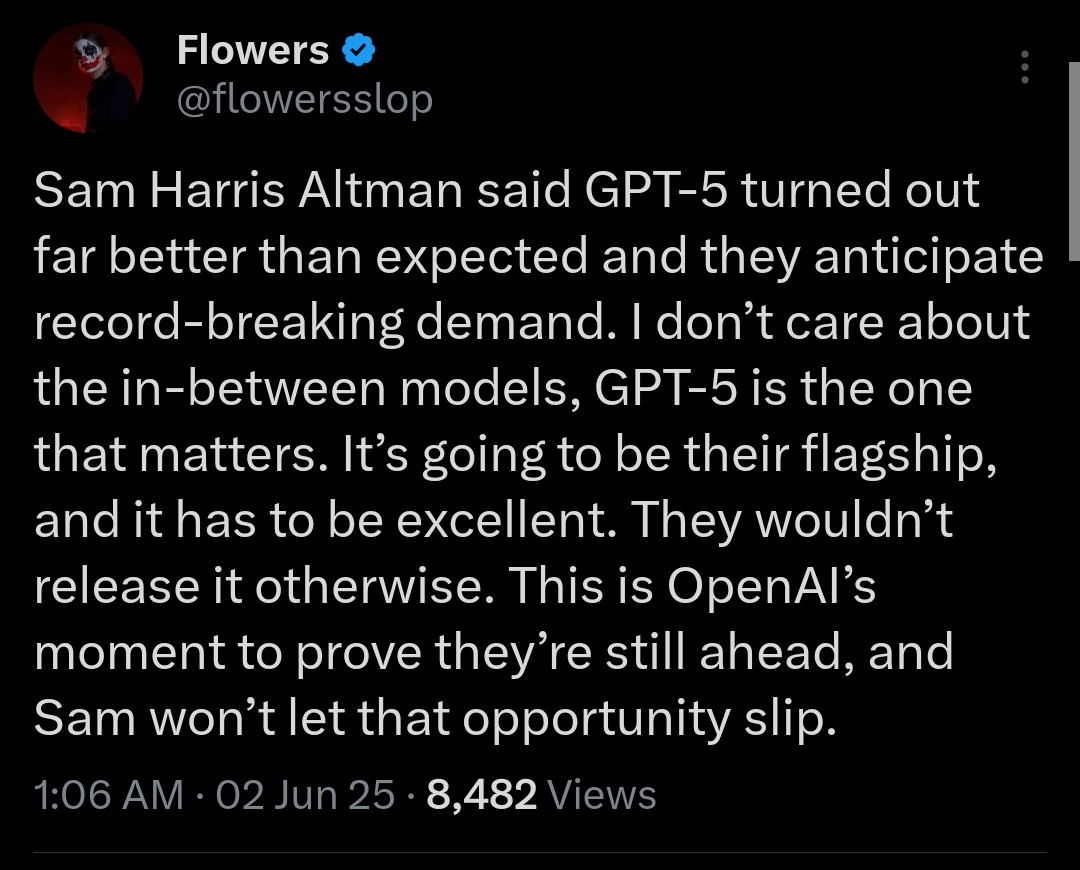Click the 02 Jun 25 date

305,795
